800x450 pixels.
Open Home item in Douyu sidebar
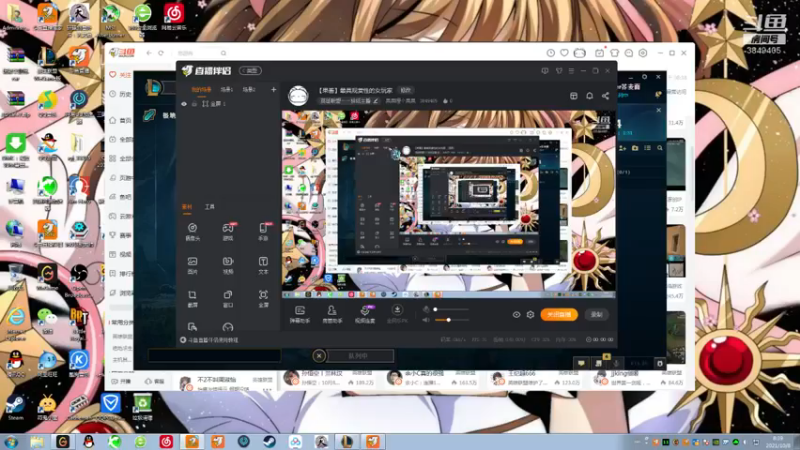pos(120,120)
